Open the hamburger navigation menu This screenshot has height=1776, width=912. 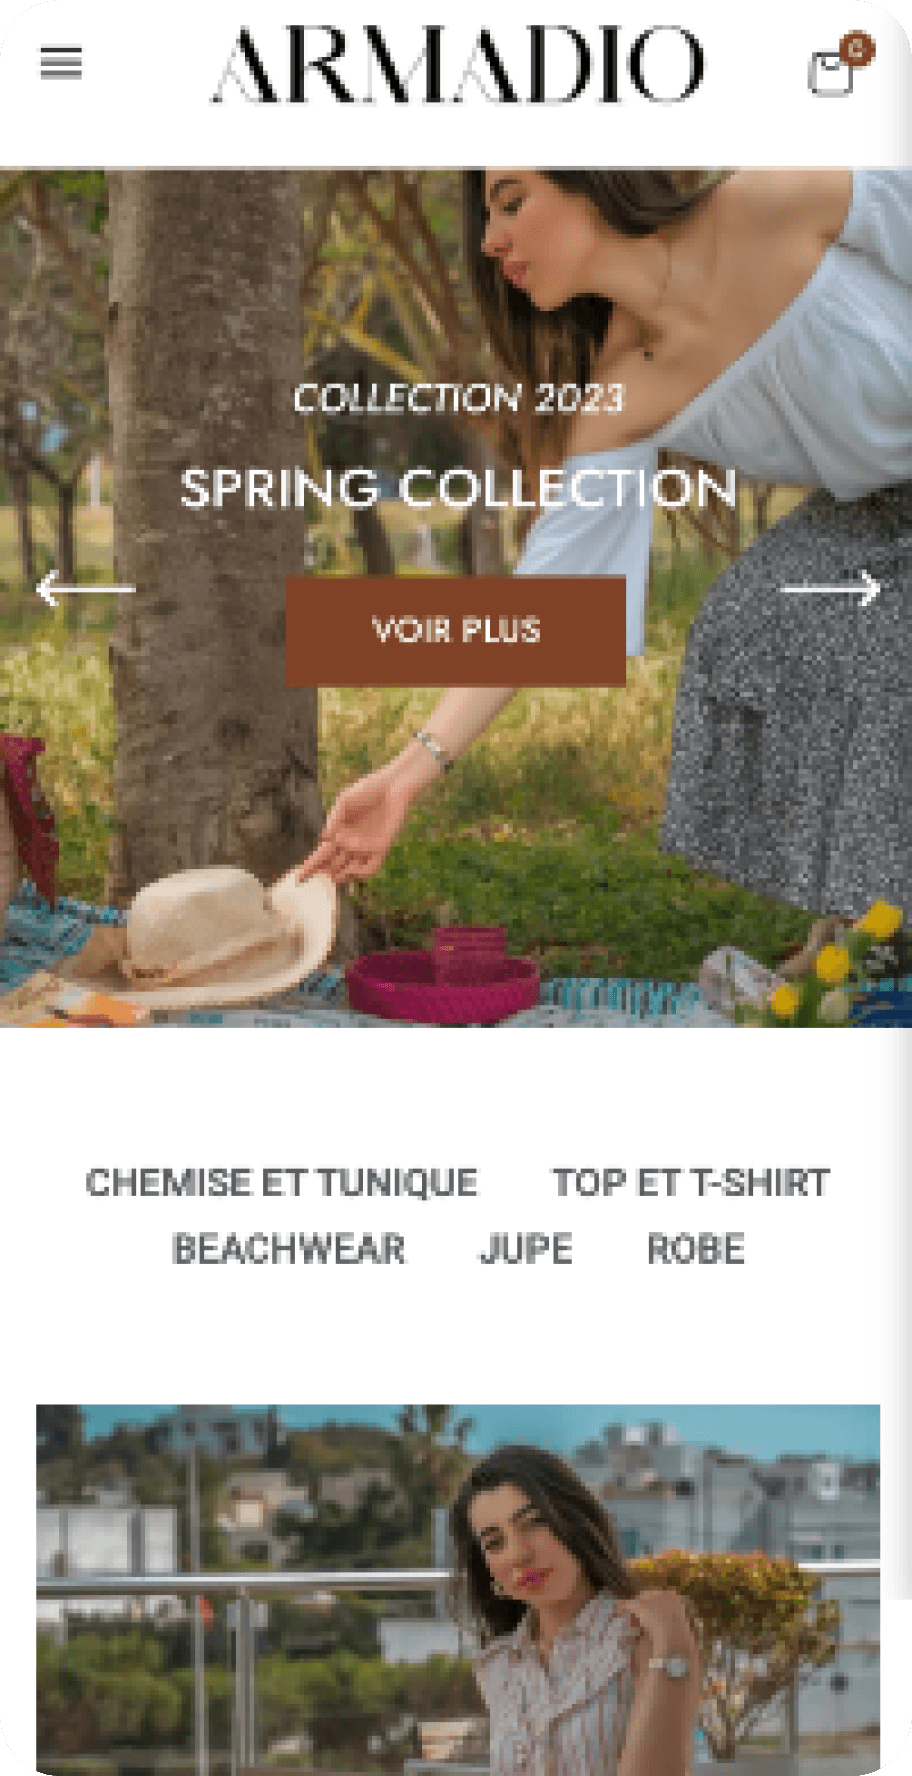[x=61, y=63]
